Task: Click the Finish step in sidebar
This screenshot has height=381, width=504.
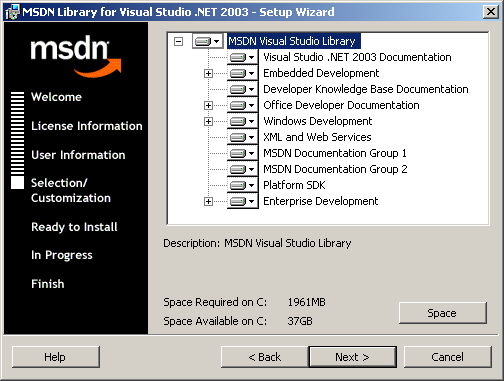Action: pyautogui.click(x=48, y=284)
